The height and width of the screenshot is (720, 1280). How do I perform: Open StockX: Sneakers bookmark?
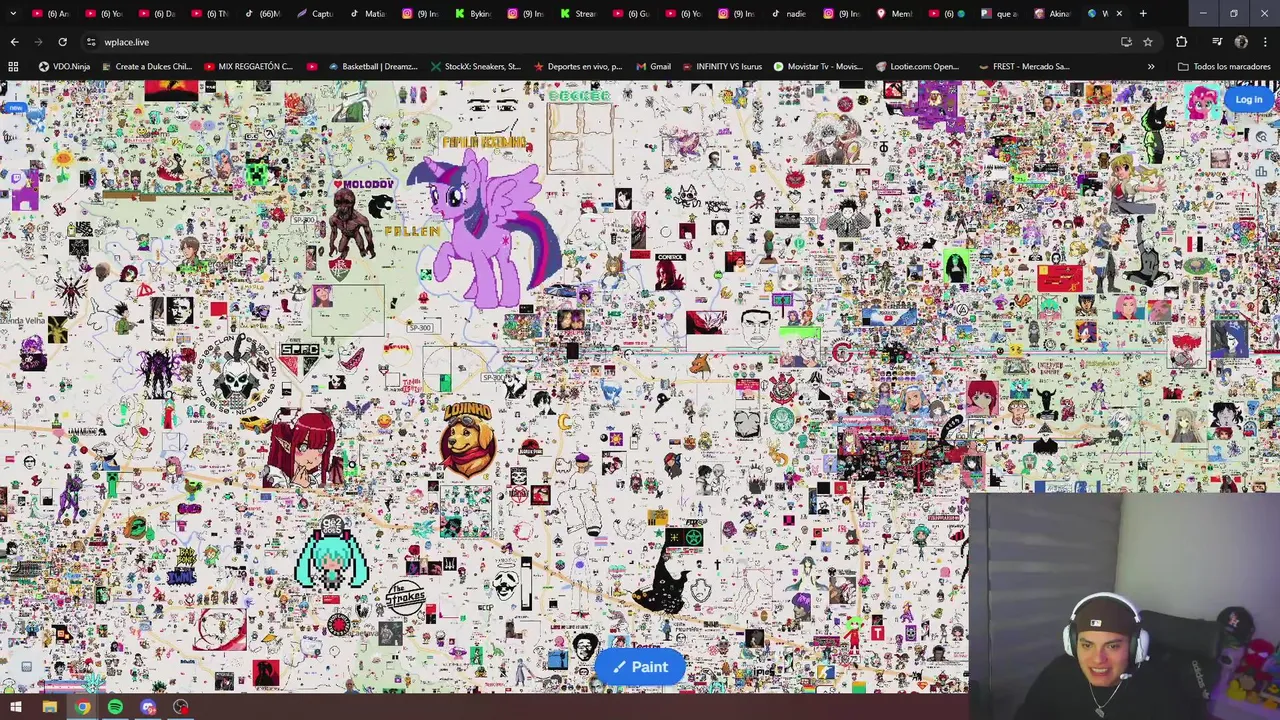[476, 67]
